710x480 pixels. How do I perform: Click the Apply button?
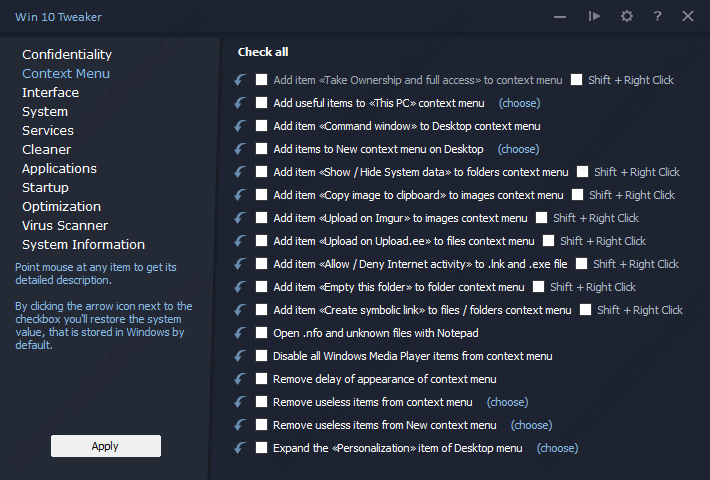(x=106, y=446)
